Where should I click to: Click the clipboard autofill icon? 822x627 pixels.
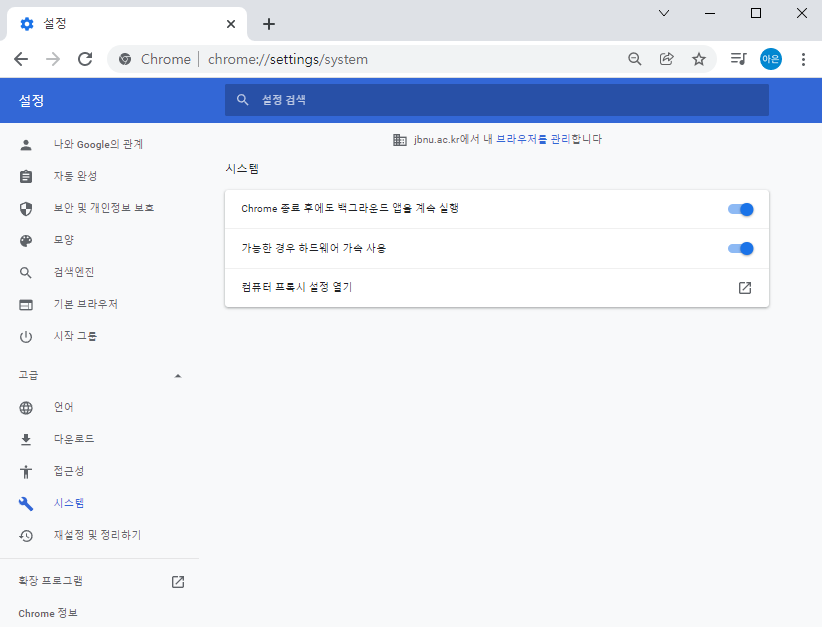tap(26, 177)
